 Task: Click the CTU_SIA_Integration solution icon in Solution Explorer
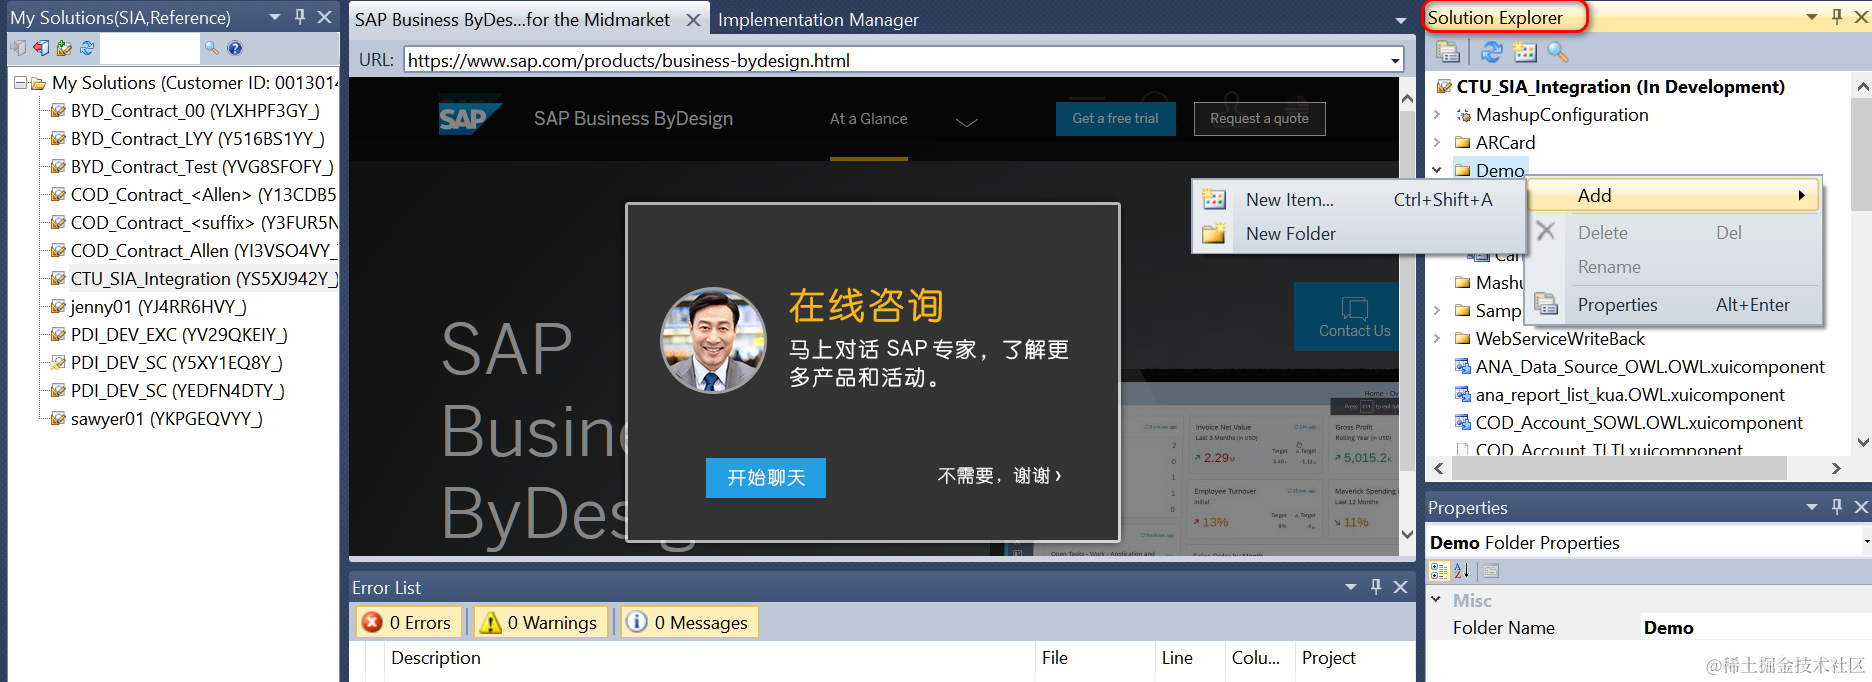(x=1444, y=87)
